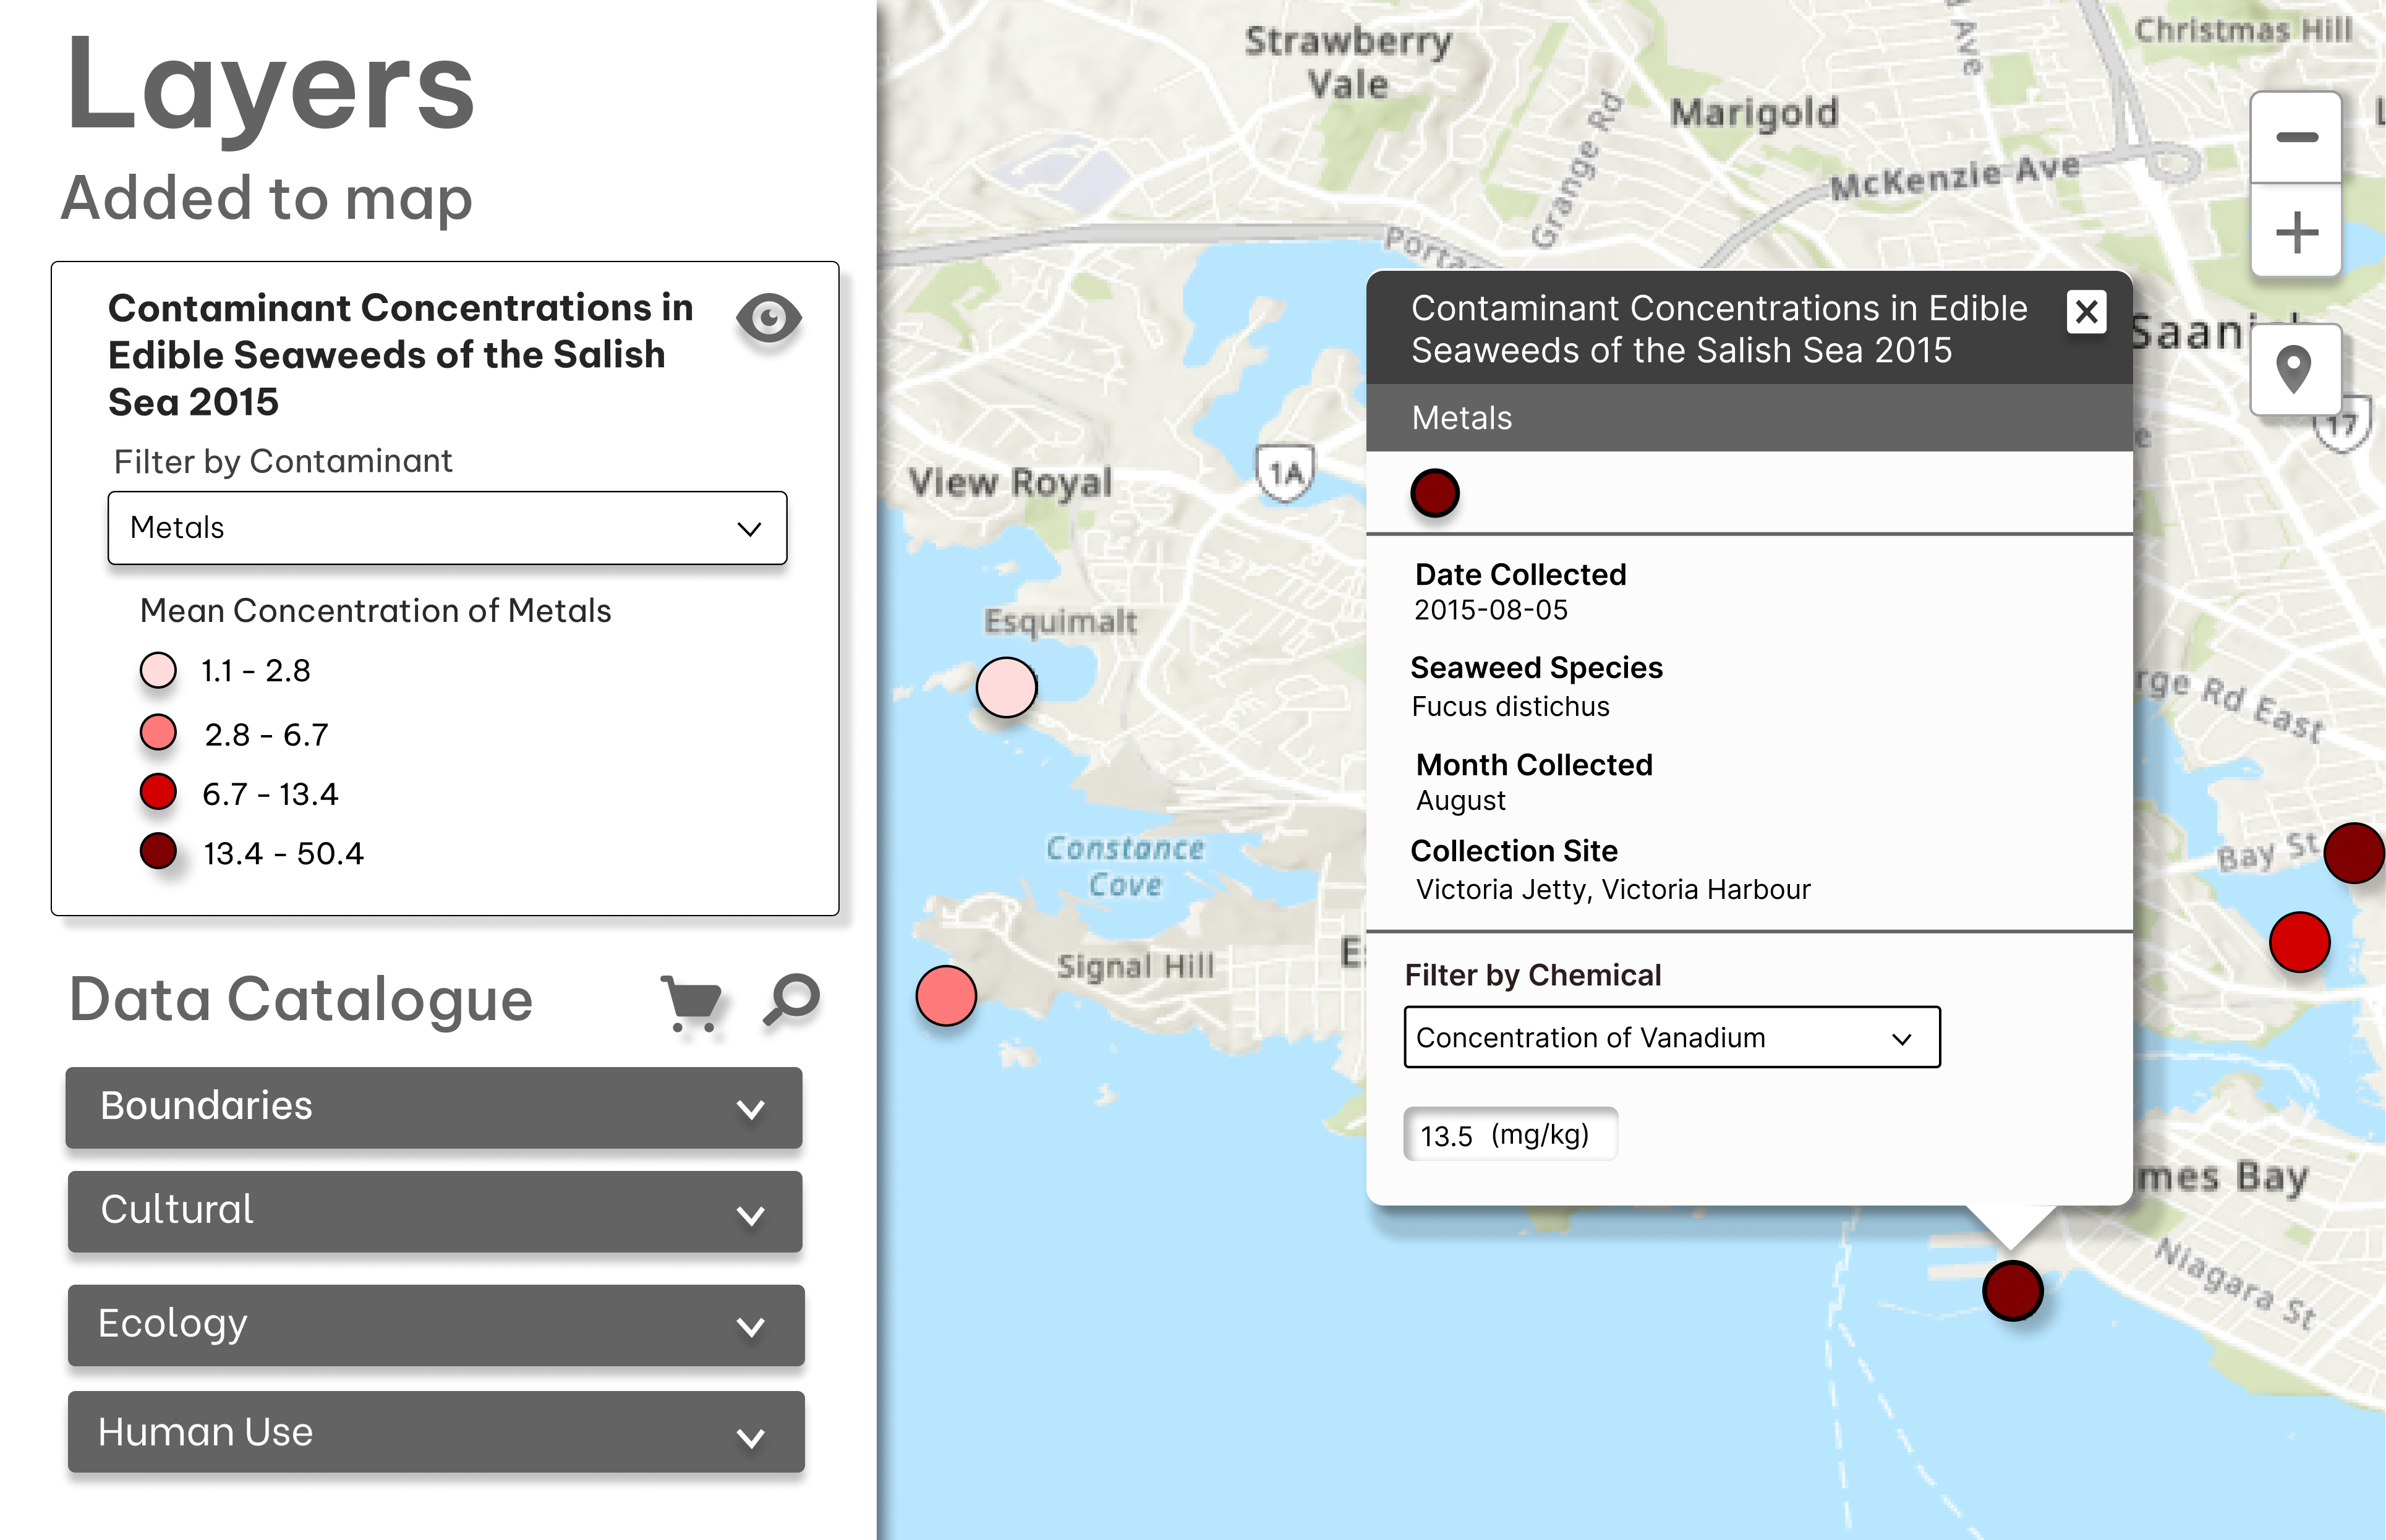
Task: Expand the Cultural catalogue section
Action: point(434,1211)
